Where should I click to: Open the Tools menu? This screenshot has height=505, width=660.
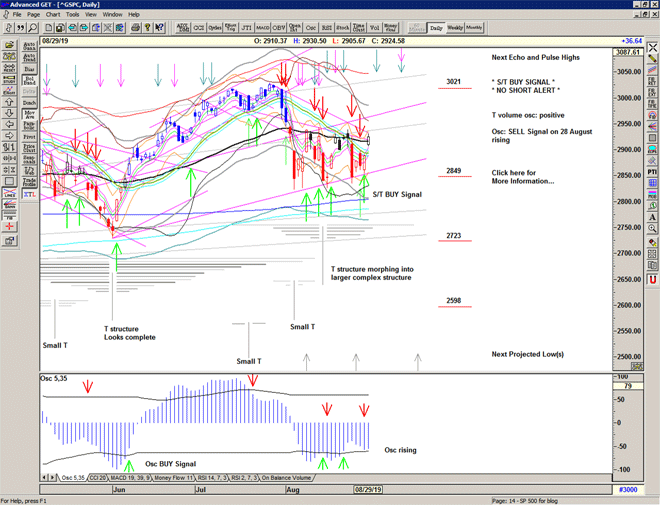point(73,15)
